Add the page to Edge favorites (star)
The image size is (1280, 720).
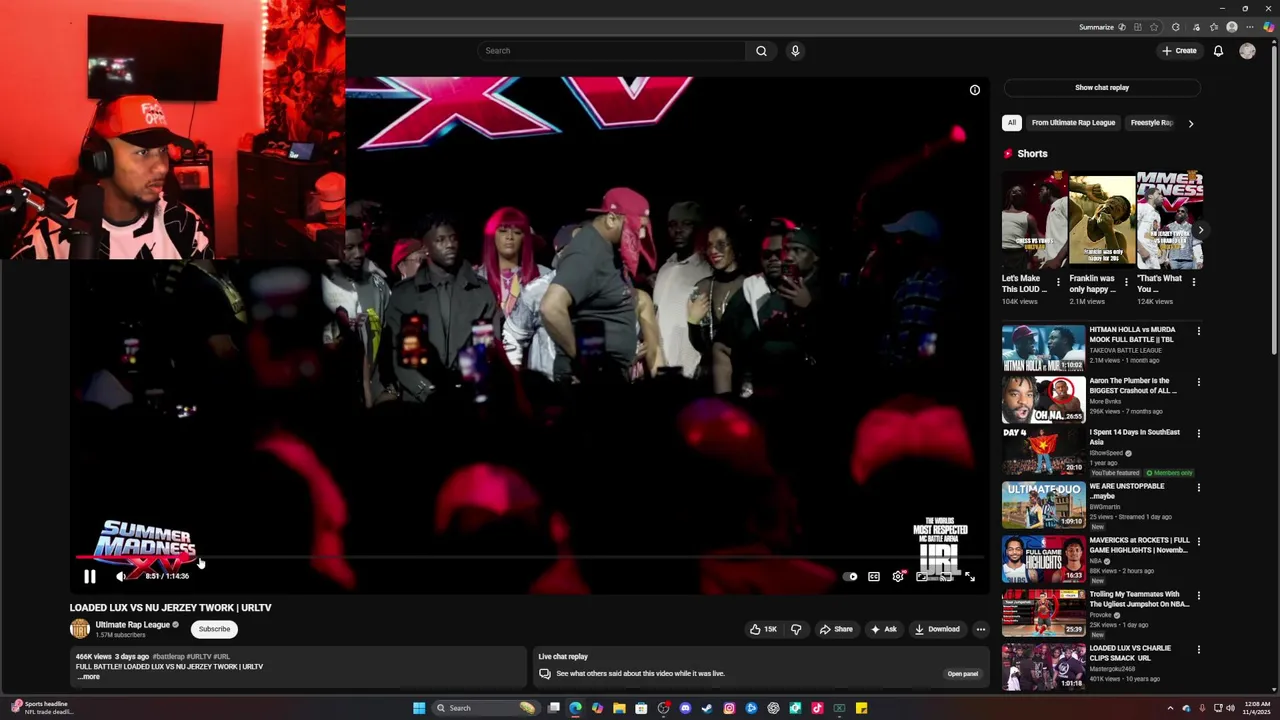1154,27
